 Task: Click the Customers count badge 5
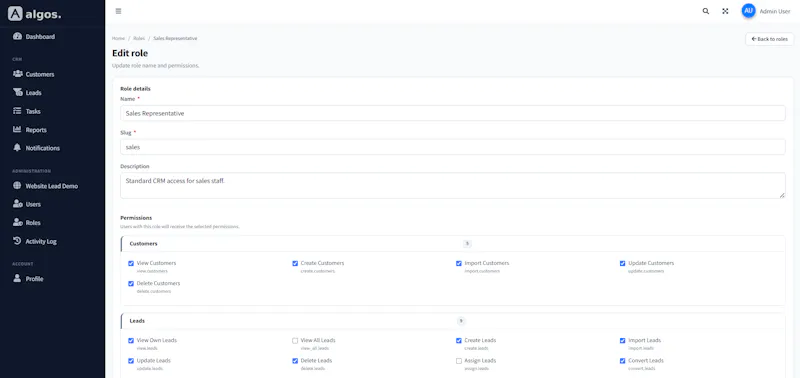(467, 244)
